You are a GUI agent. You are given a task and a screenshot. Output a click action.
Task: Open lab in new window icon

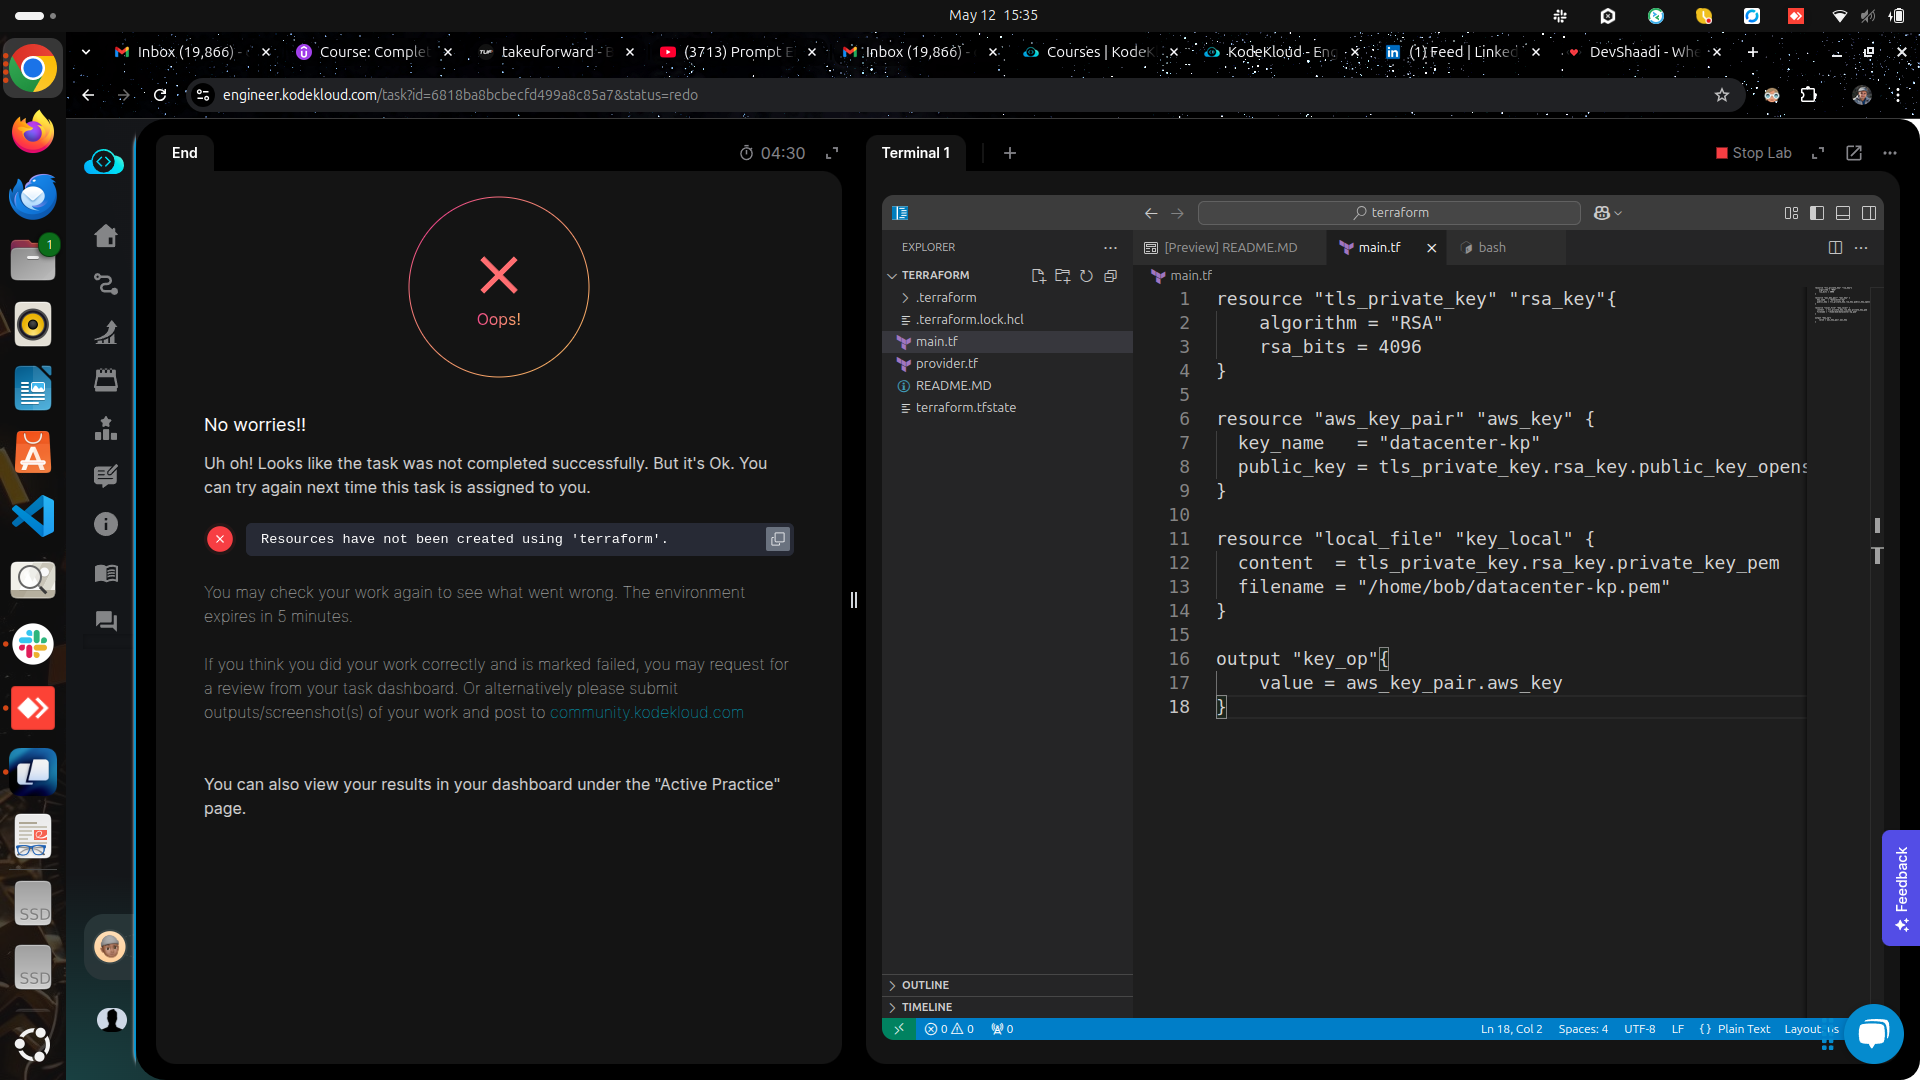pyautogui.click(x=1854, y=153)
